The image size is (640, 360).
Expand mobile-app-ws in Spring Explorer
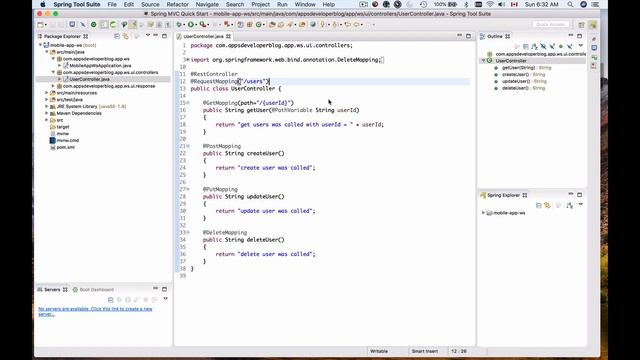483,213
